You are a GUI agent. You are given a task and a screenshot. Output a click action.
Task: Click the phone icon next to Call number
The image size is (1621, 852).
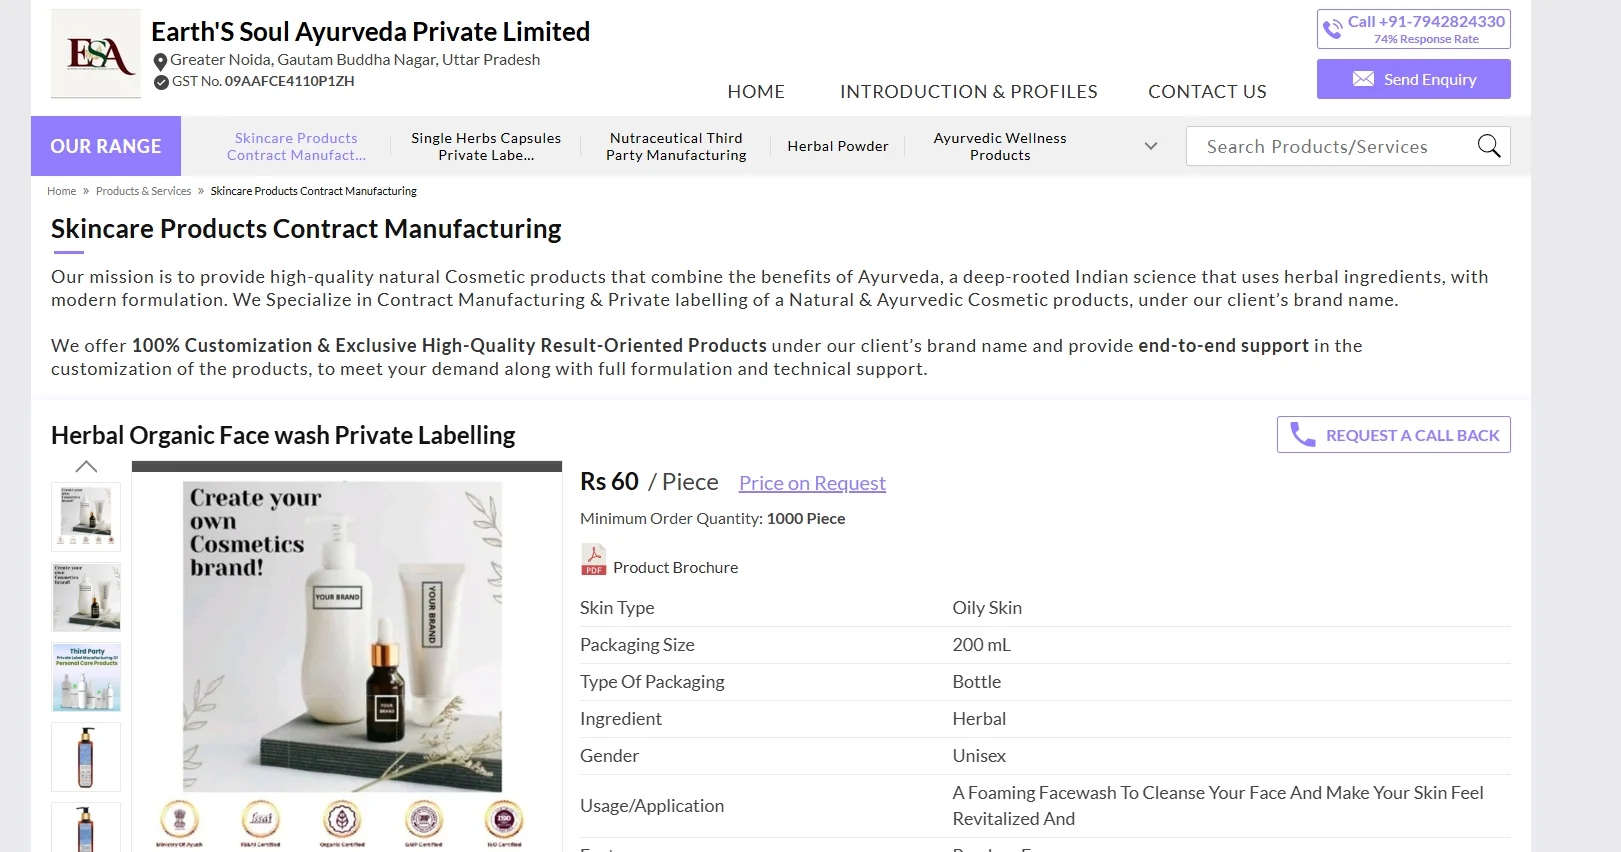coord(1333,28)
